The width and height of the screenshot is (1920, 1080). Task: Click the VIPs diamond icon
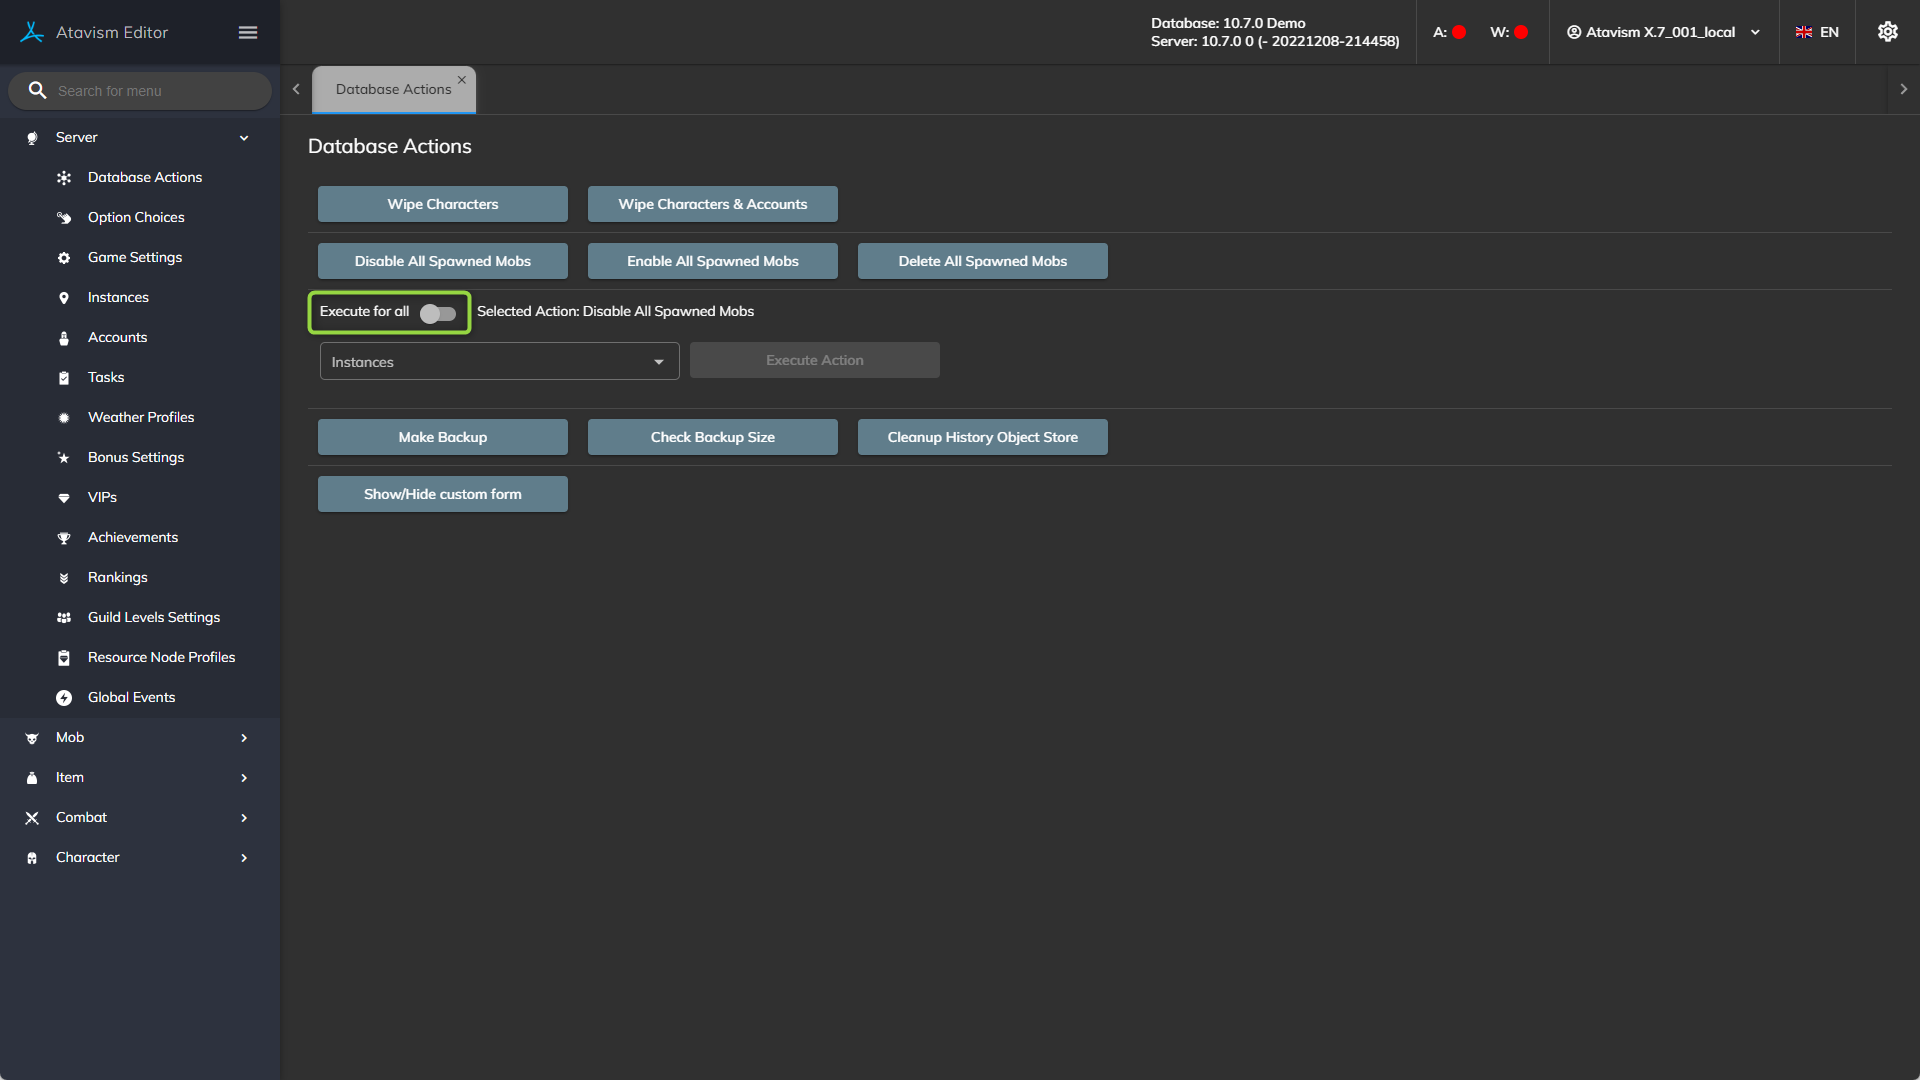point(64,498)
